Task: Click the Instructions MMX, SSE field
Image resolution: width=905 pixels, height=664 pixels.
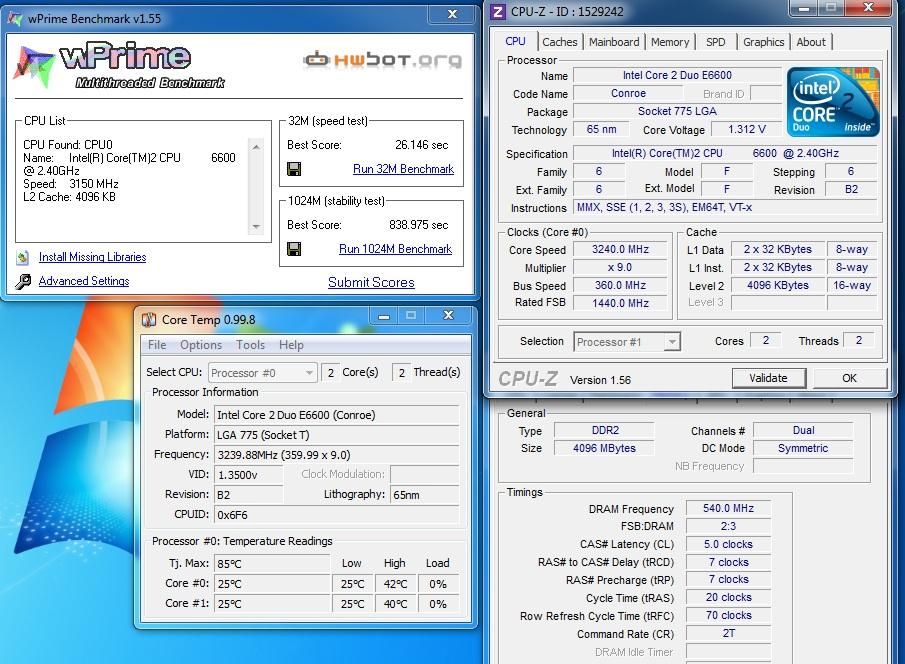Action: [725, 207]
